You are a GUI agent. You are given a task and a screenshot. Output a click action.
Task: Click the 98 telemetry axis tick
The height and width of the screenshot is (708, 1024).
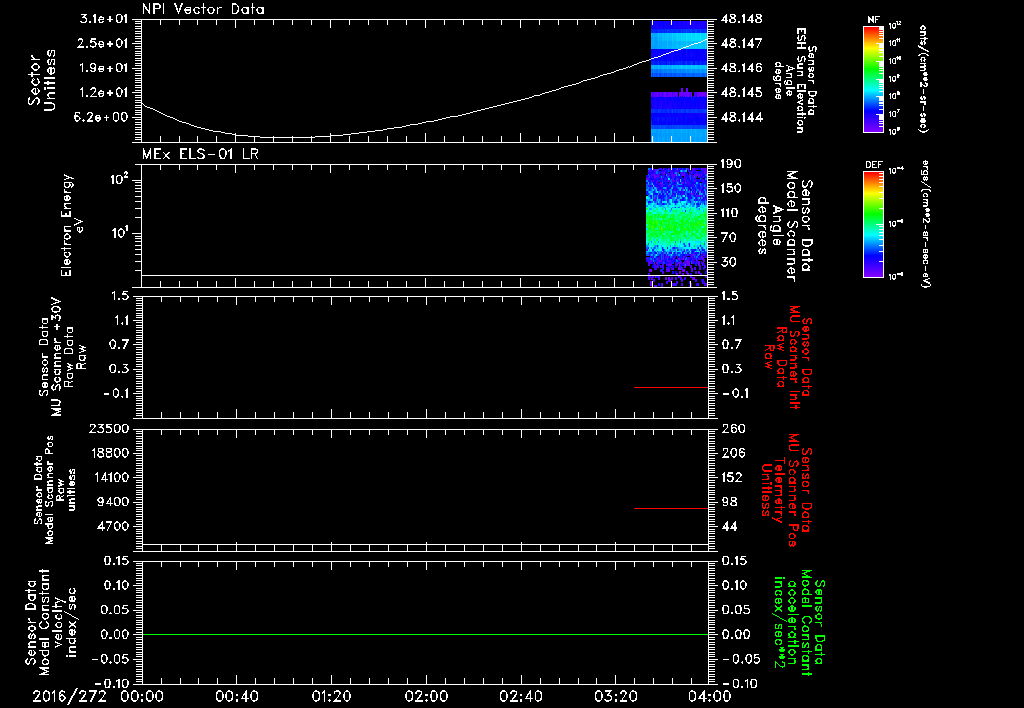click(x=728, y=502)
